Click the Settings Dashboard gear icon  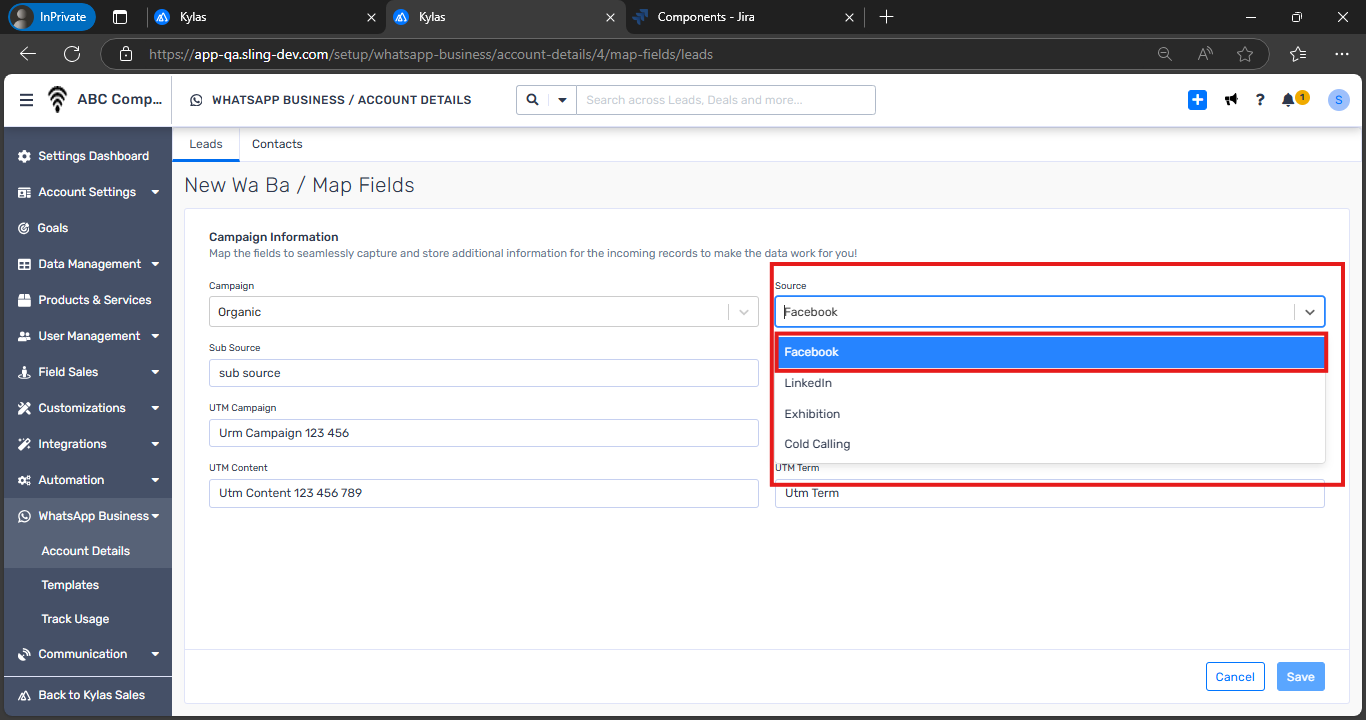click(25, 156)
